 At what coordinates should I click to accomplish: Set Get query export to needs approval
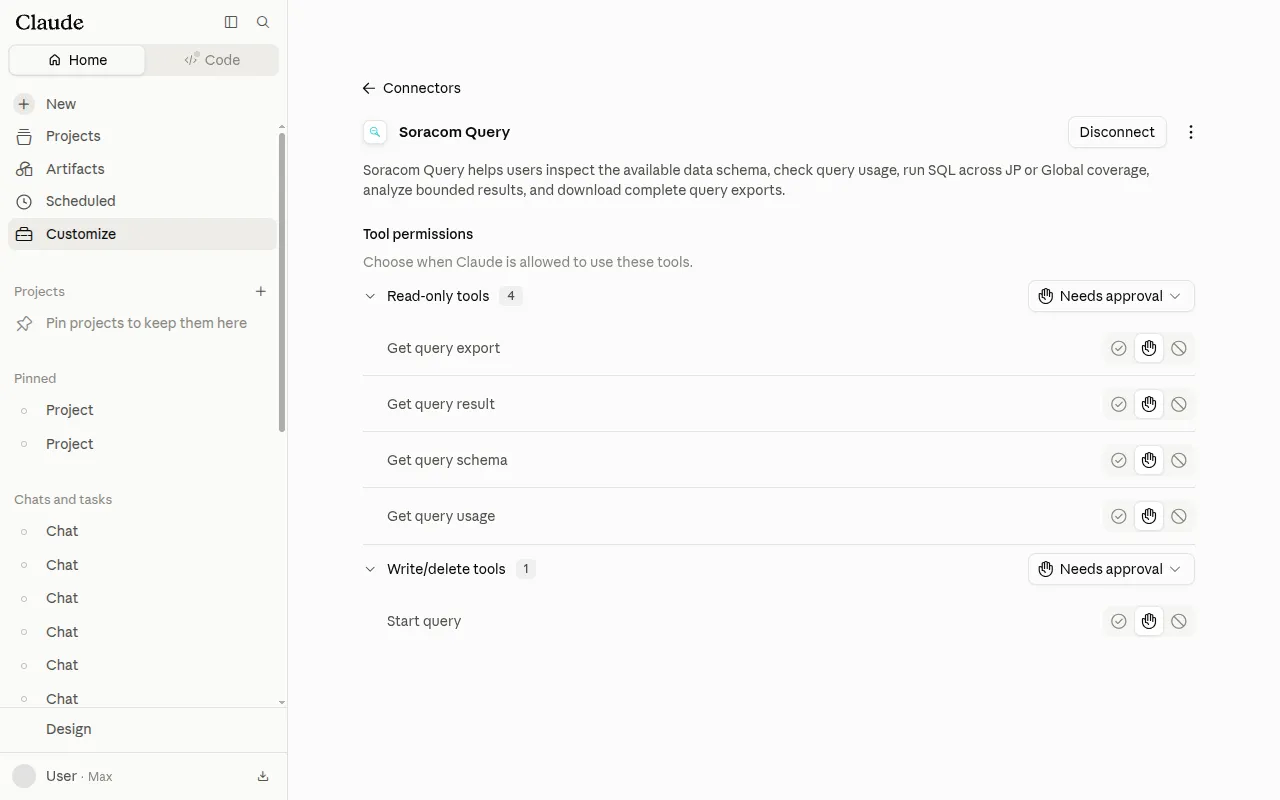coord(1149,348)
